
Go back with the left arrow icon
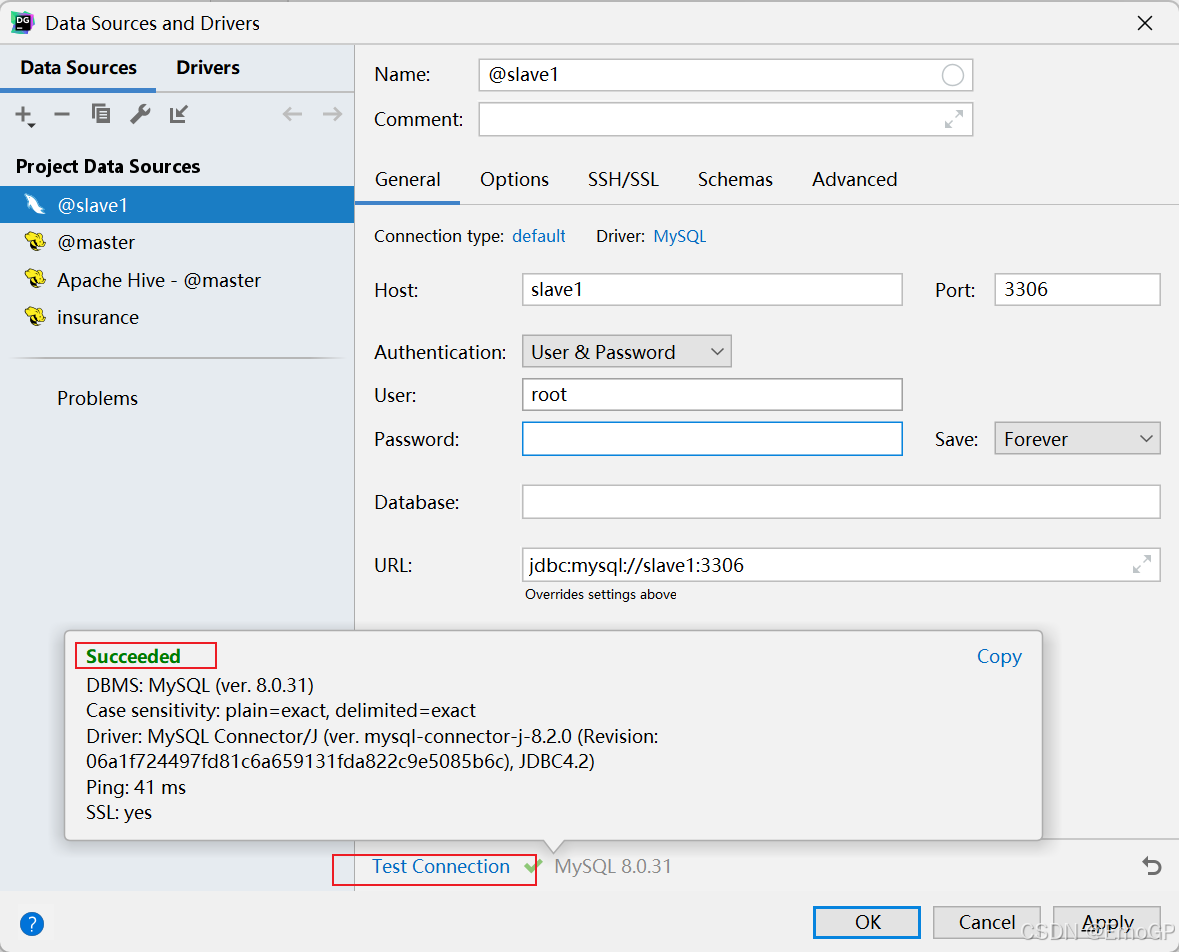(x=292, y=114)
